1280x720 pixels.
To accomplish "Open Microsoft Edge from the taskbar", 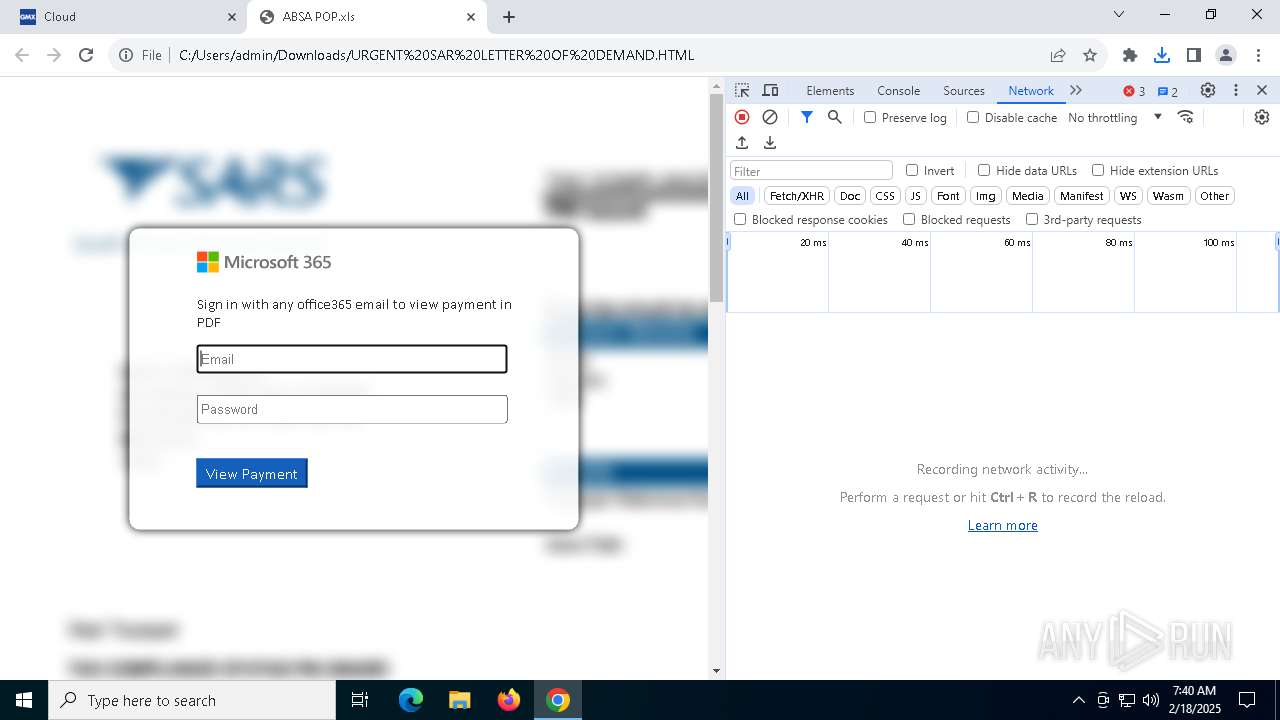I will pos(411,700).
